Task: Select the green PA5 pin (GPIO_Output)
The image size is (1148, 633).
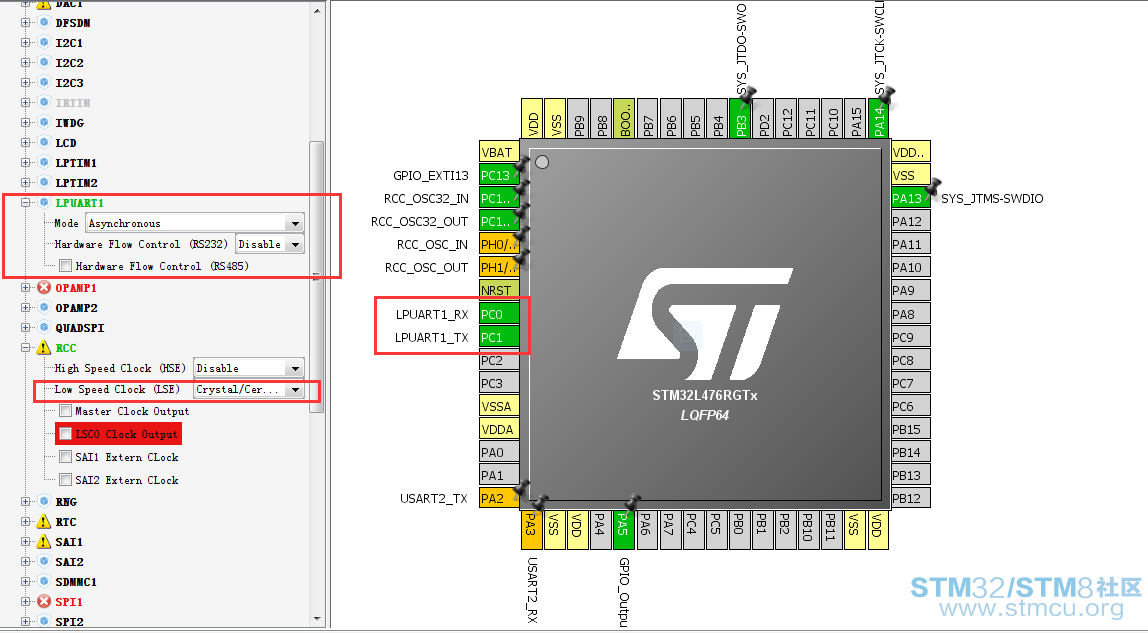Action: [x=624, y=530]
